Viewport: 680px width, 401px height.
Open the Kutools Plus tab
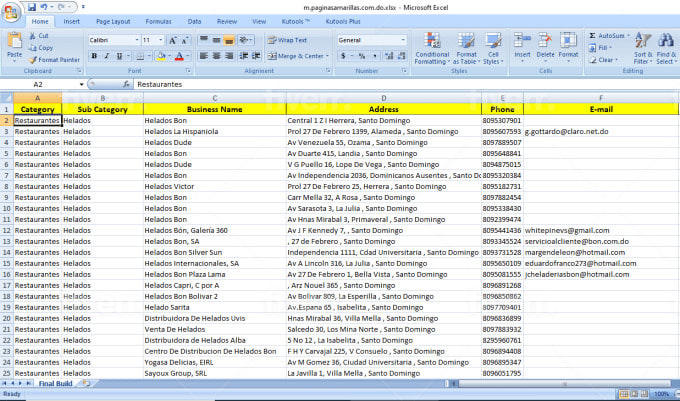tap(343, 22)
